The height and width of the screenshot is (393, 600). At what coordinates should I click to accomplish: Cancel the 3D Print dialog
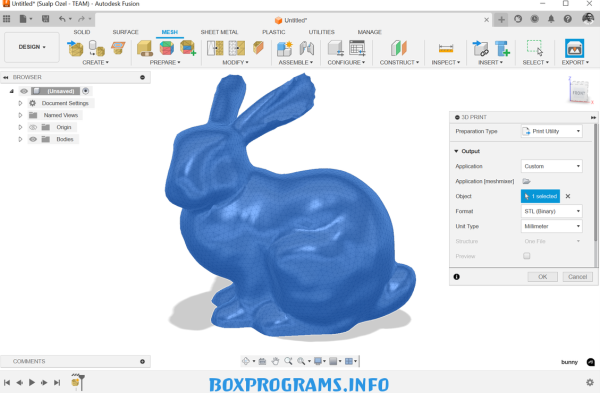[x=577, y=277]
